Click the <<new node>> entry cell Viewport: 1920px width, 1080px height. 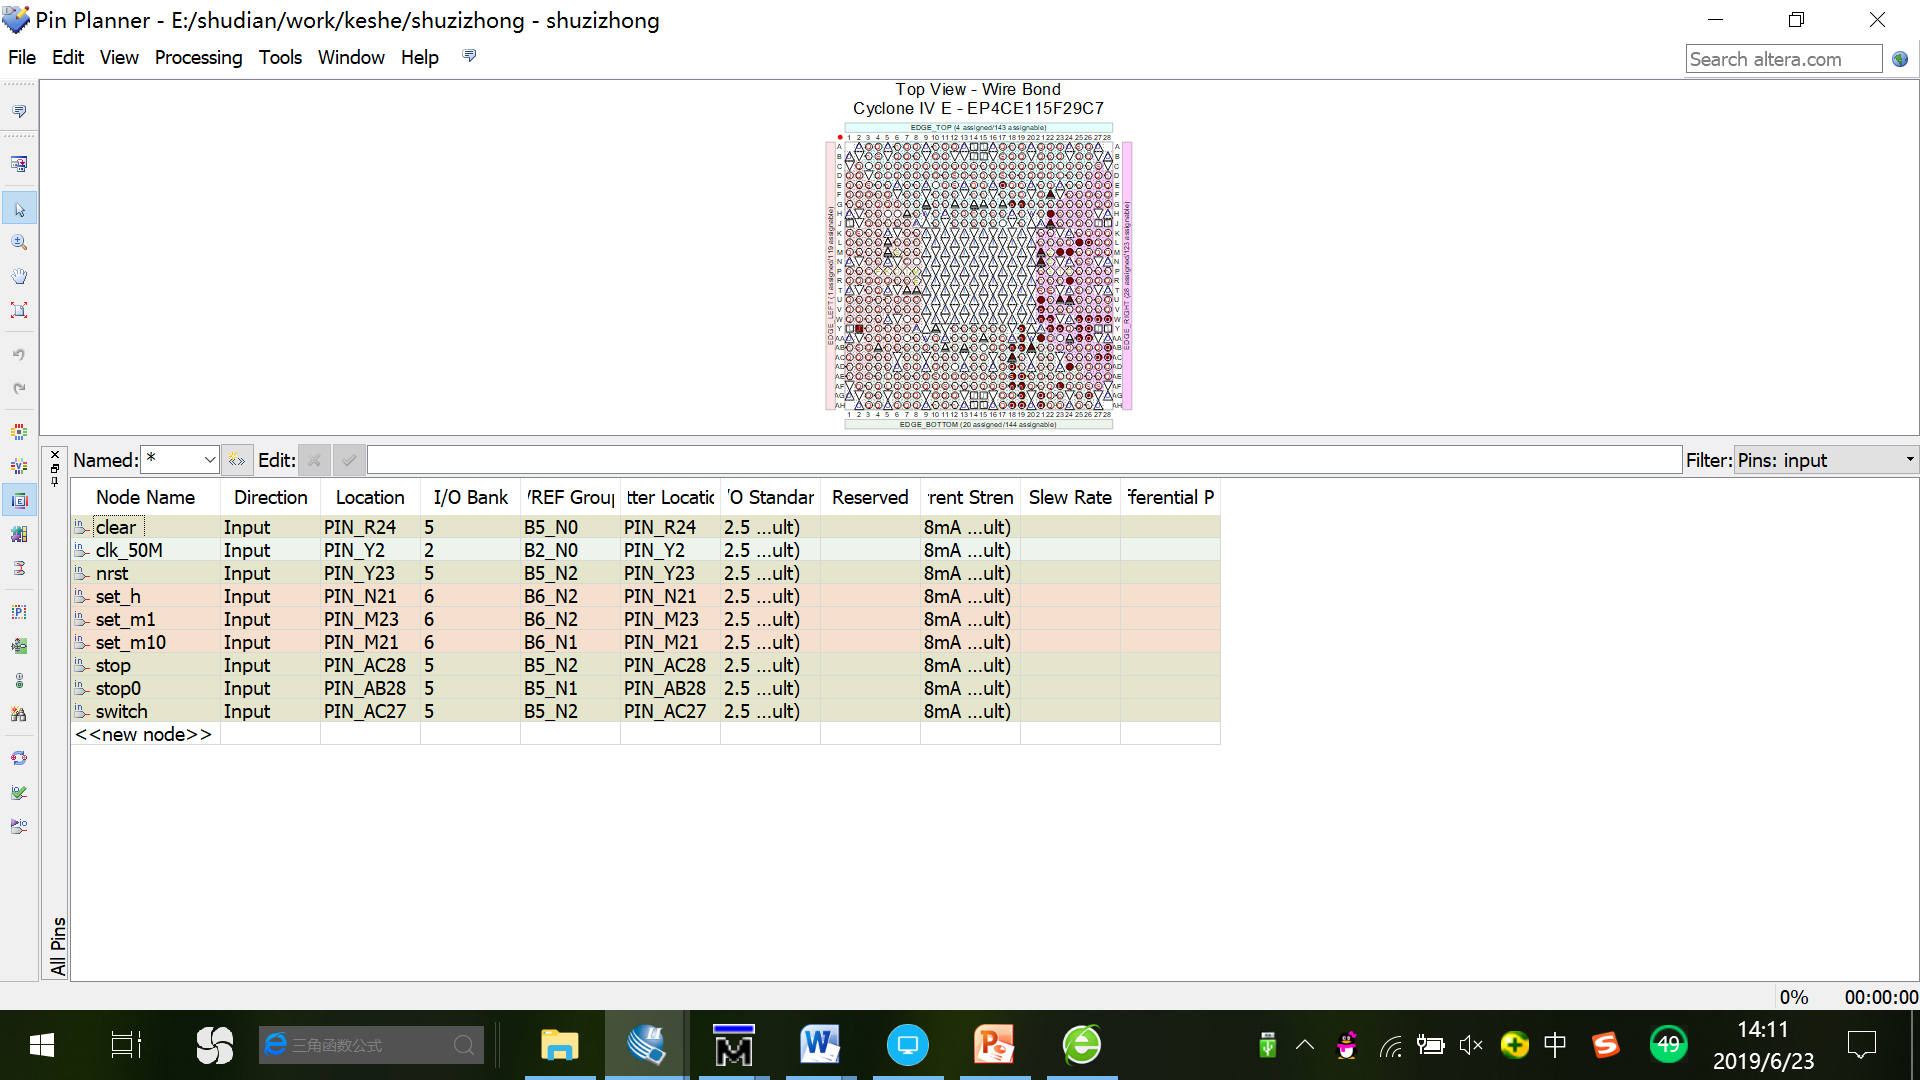(x=144, y=734)
